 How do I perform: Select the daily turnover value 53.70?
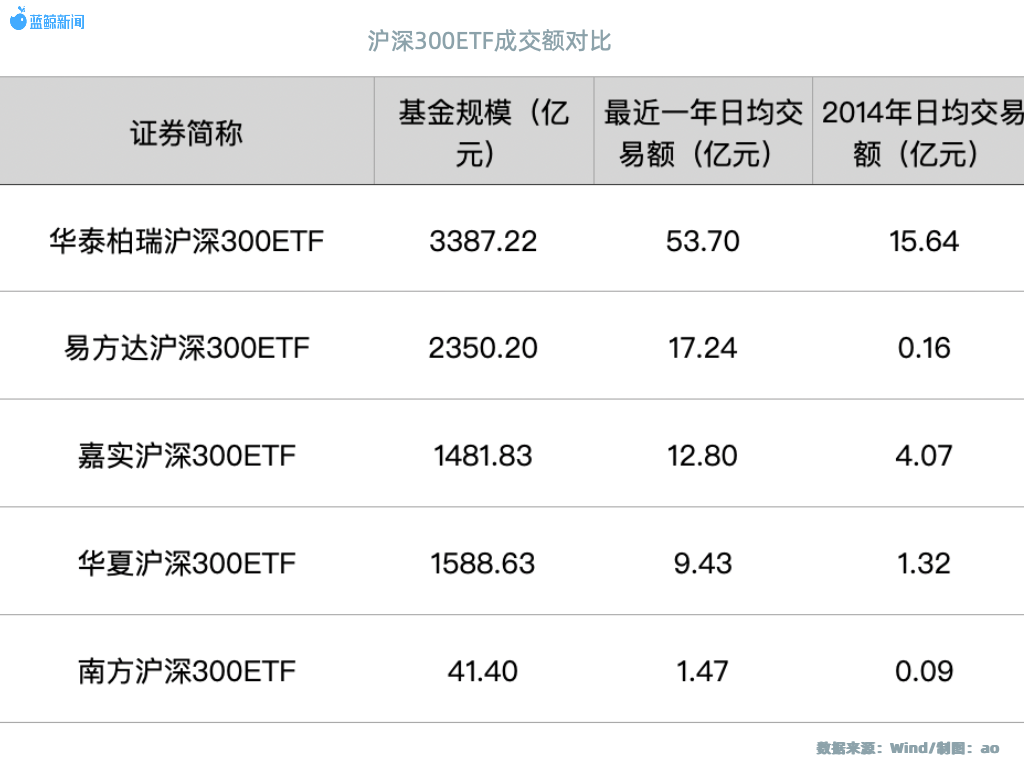pos(703,241)
